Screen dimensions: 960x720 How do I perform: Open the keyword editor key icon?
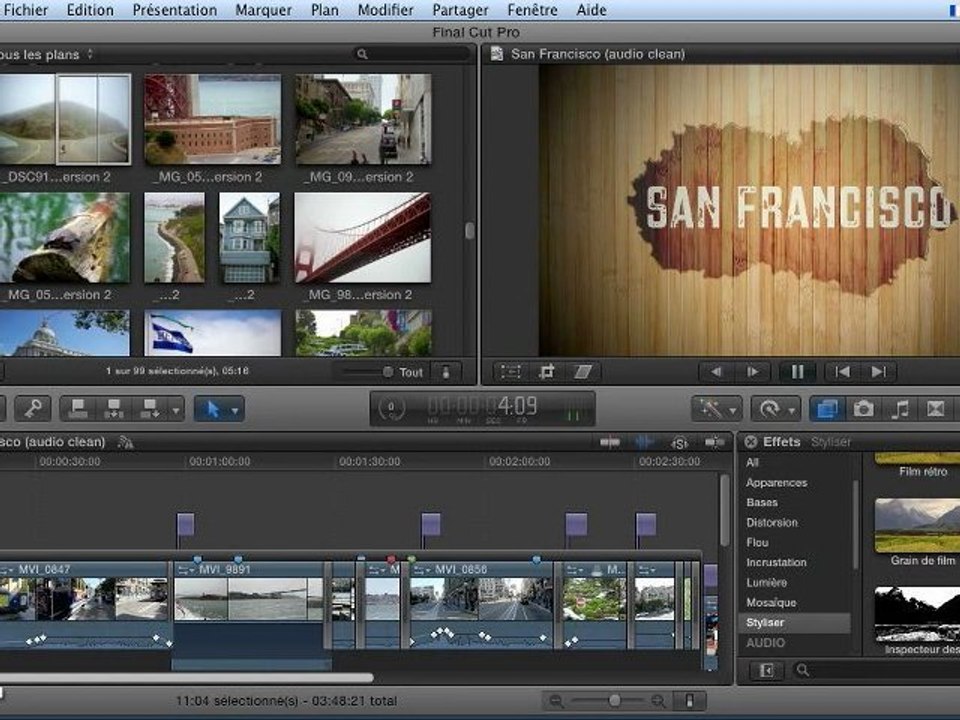pyautogui.click(x=32, y=408)
